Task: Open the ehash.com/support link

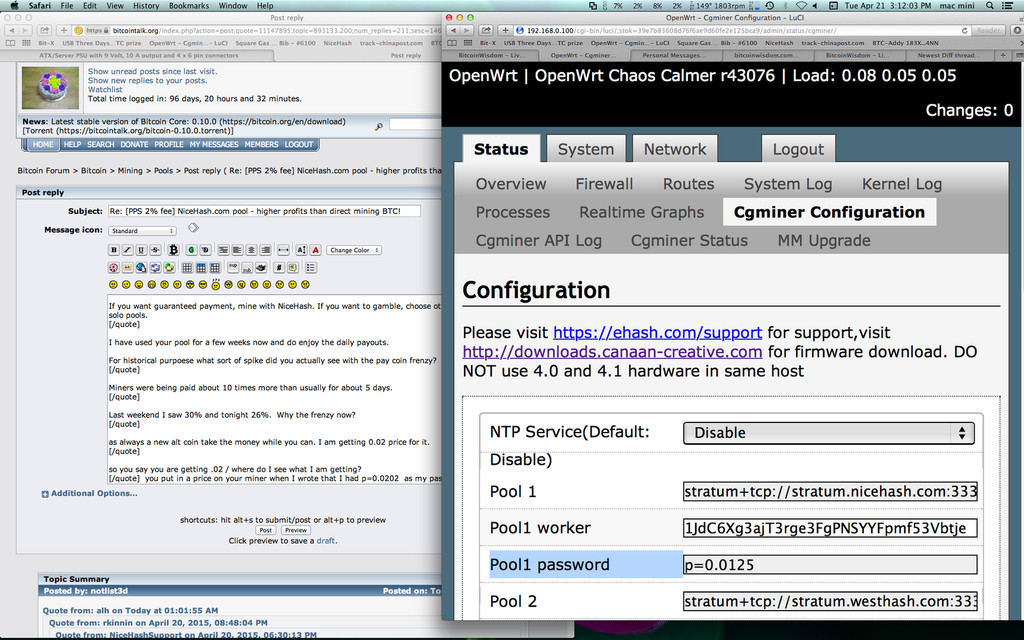Action: pos(658,332)
